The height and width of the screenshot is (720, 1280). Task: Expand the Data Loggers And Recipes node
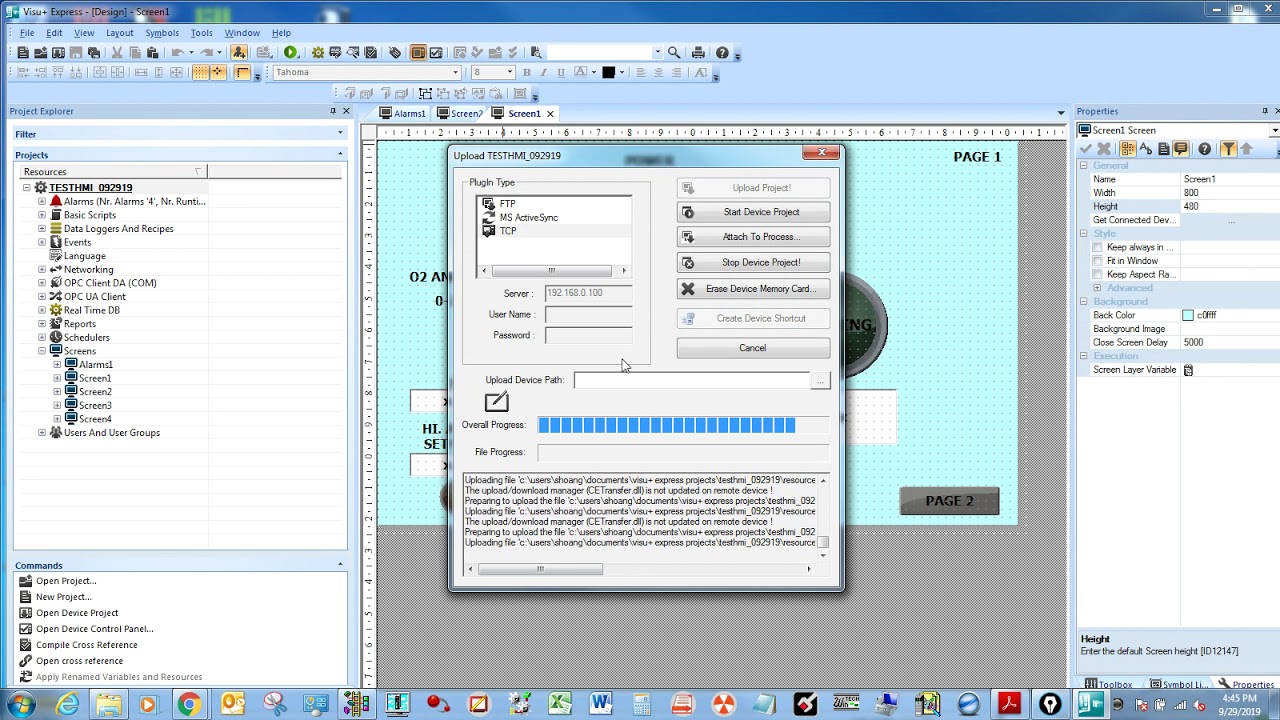(42, 228)
